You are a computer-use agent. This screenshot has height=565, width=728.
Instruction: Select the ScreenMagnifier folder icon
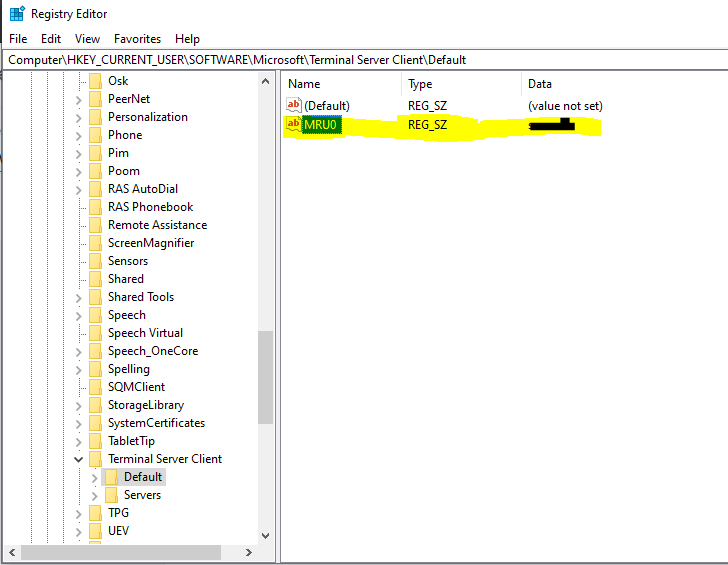click(95, 243)
